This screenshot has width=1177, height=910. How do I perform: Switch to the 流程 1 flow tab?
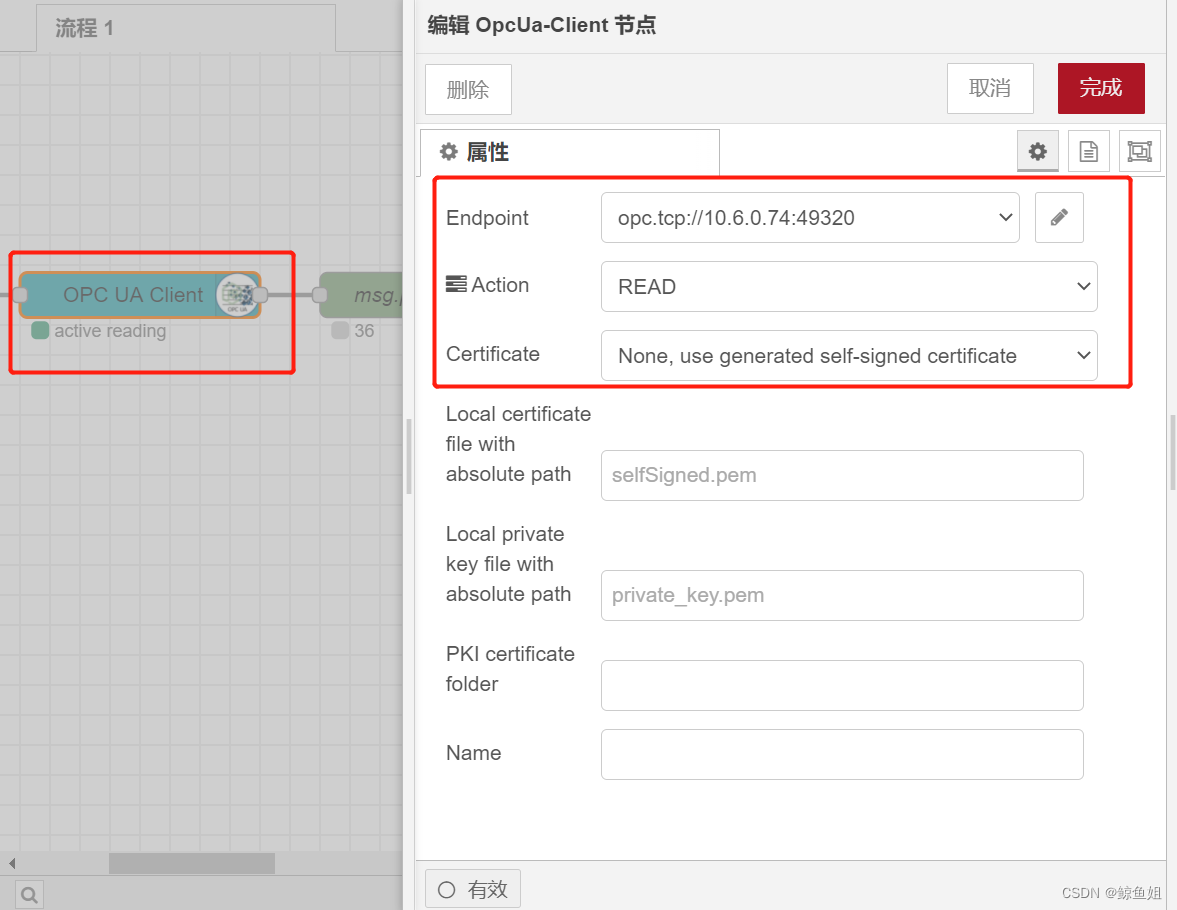click(x=185, y=29)
